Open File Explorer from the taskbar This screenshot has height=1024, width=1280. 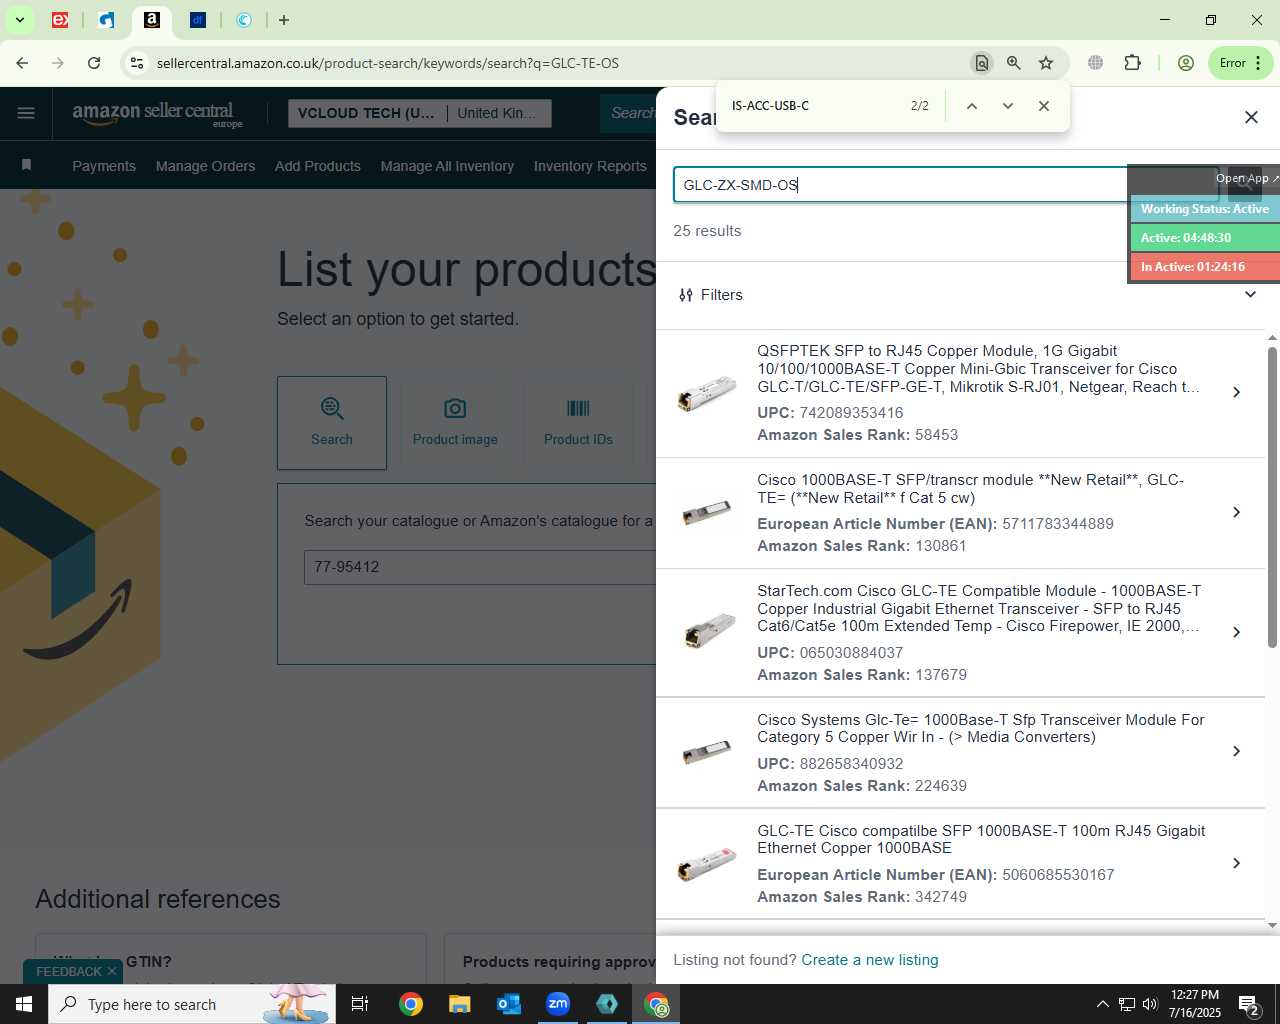point(459,1004)
